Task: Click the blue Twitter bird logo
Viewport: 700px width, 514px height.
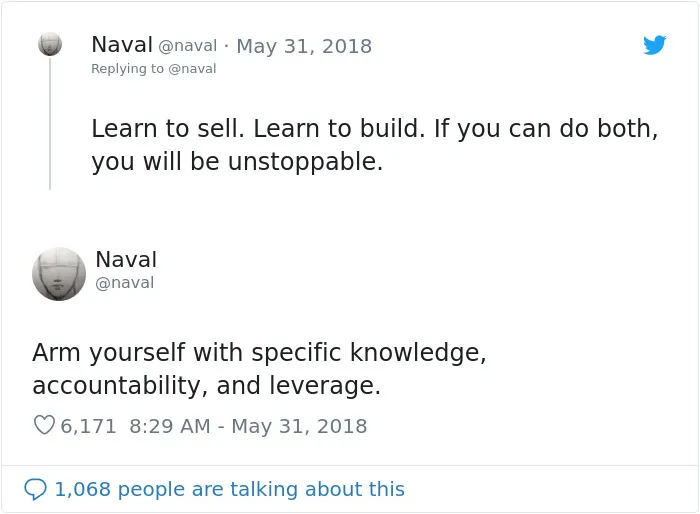Action: 654,45
